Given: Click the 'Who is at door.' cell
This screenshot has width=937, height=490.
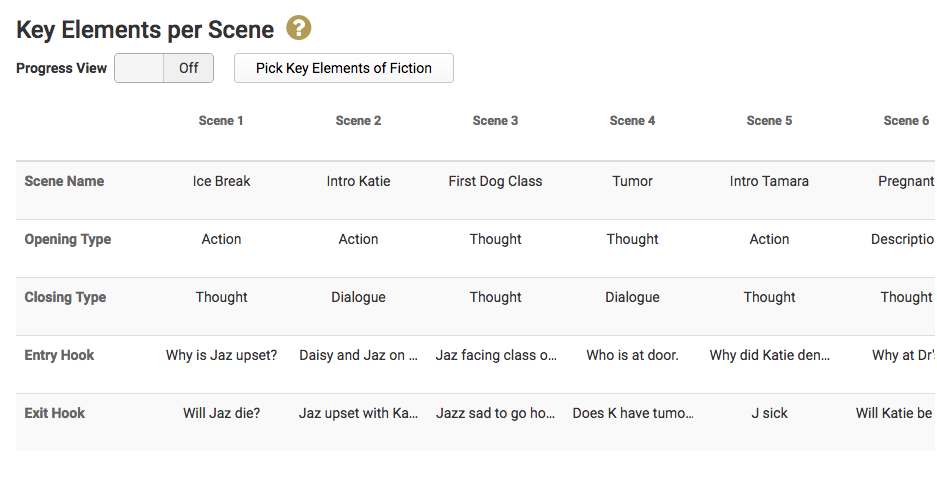Looking at the screenshot, I should pyautogui.click(x=632, y=355).
